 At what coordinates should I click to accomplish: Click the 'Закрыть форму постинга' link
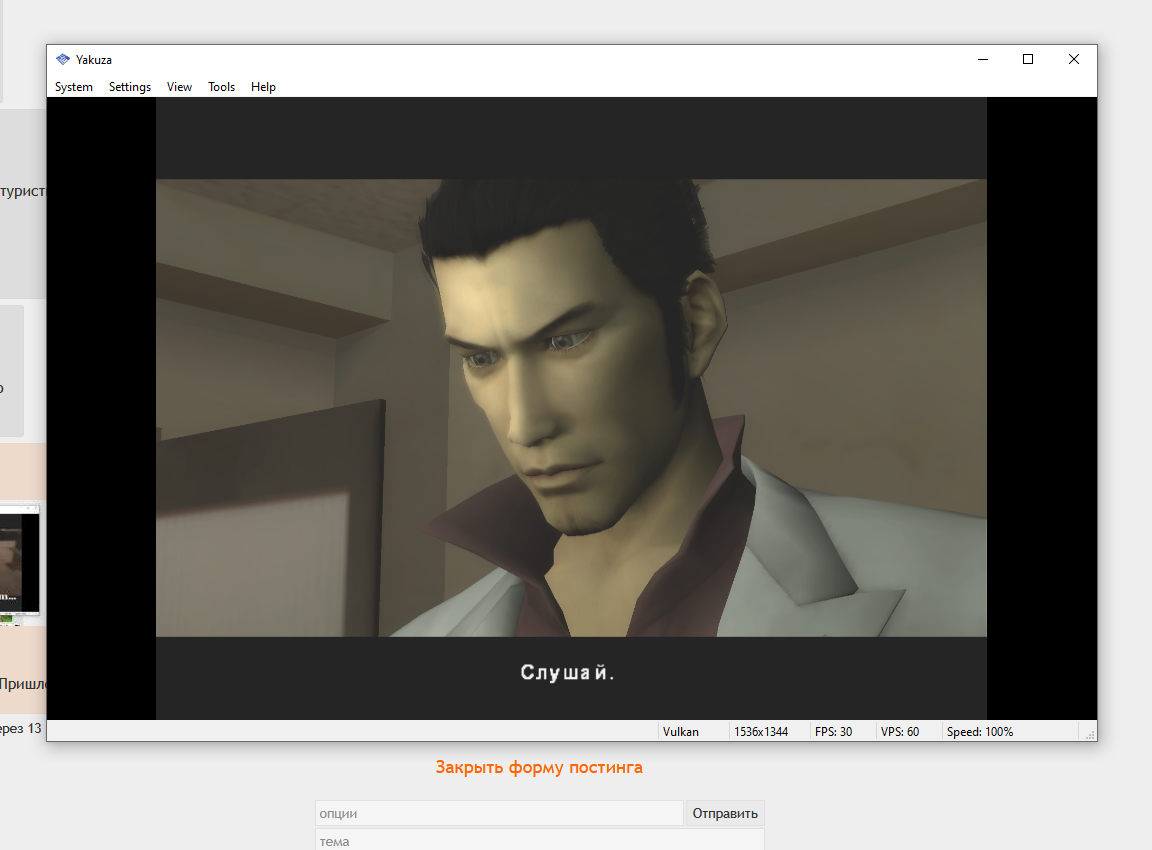pyautogui.click(x=539, y=767)
